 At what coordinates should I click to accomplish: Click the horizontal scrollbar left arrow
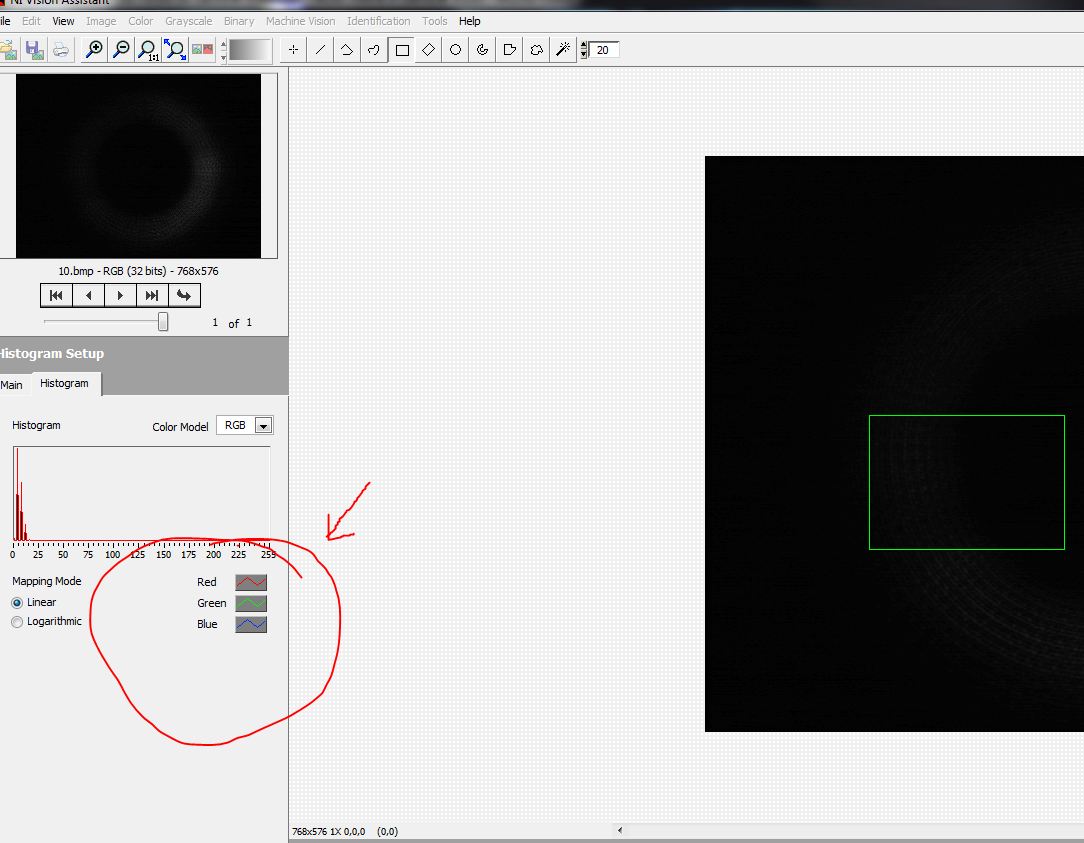tap(619, 830)
